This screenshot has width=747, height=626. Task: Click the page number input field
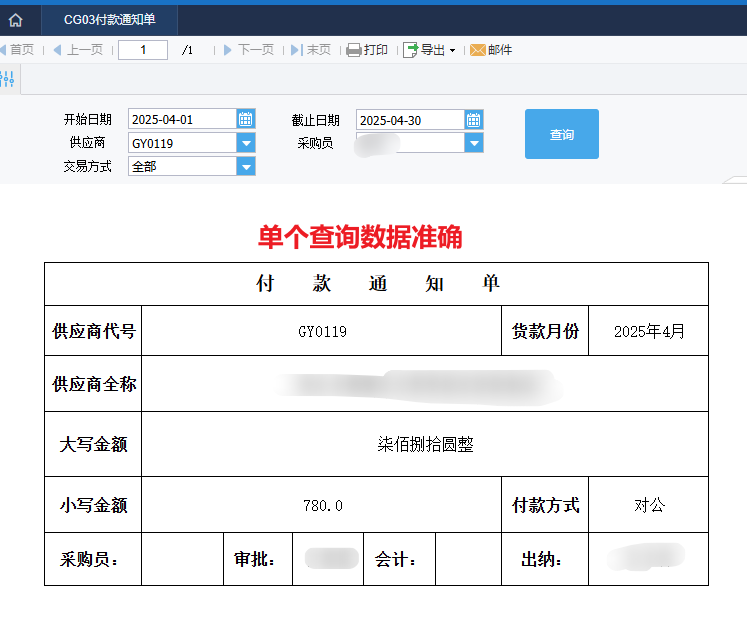pyautogui.click(x=143, y=50)
